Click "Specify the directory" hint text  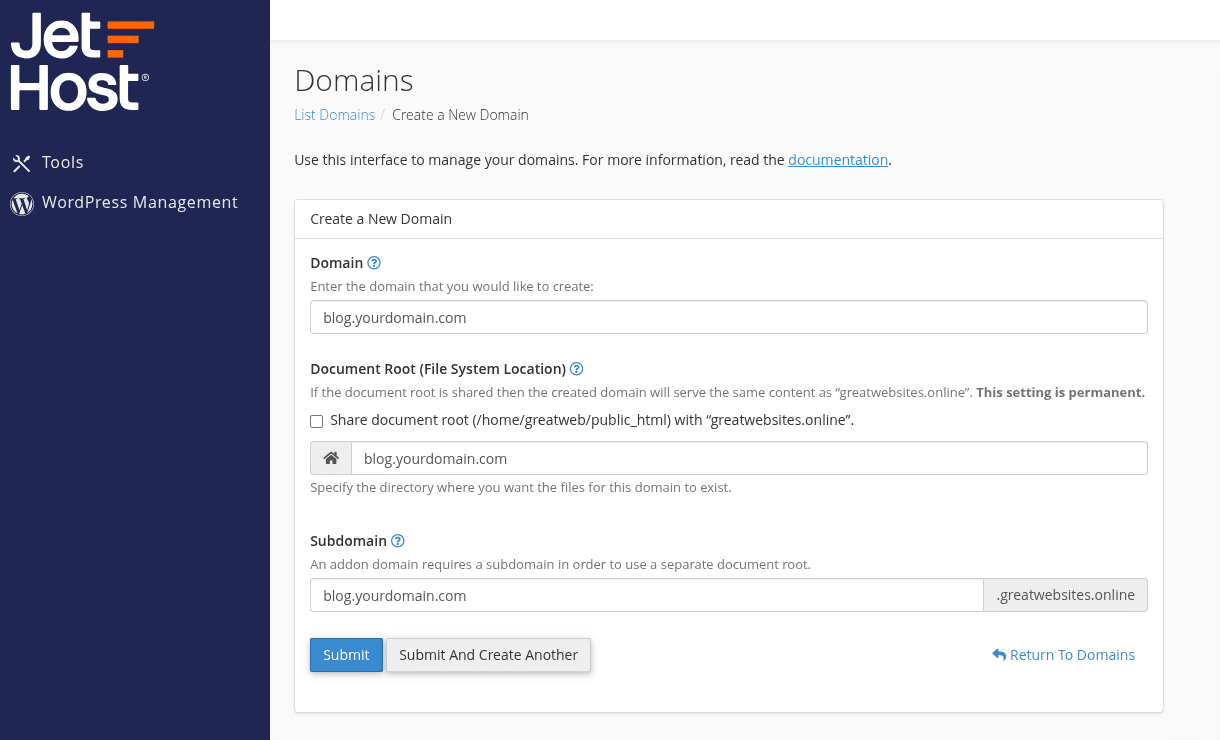521,488
